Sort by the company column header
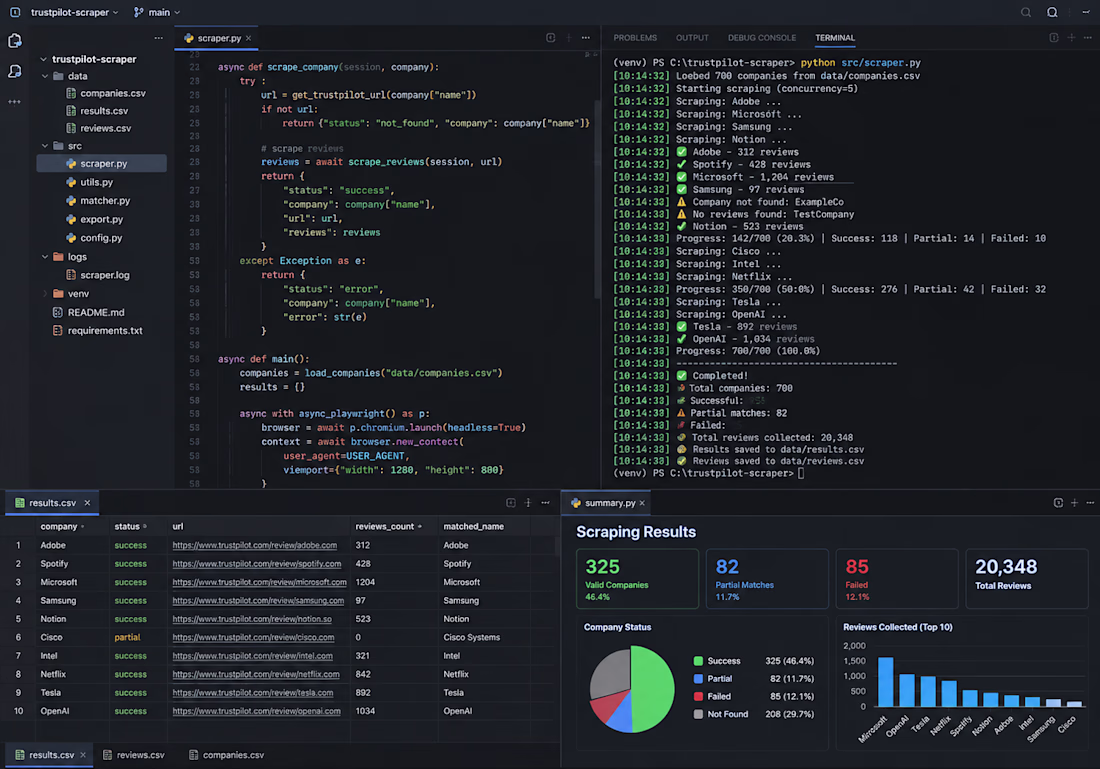This screenshot has height=769, width=1100. (62, 526)
